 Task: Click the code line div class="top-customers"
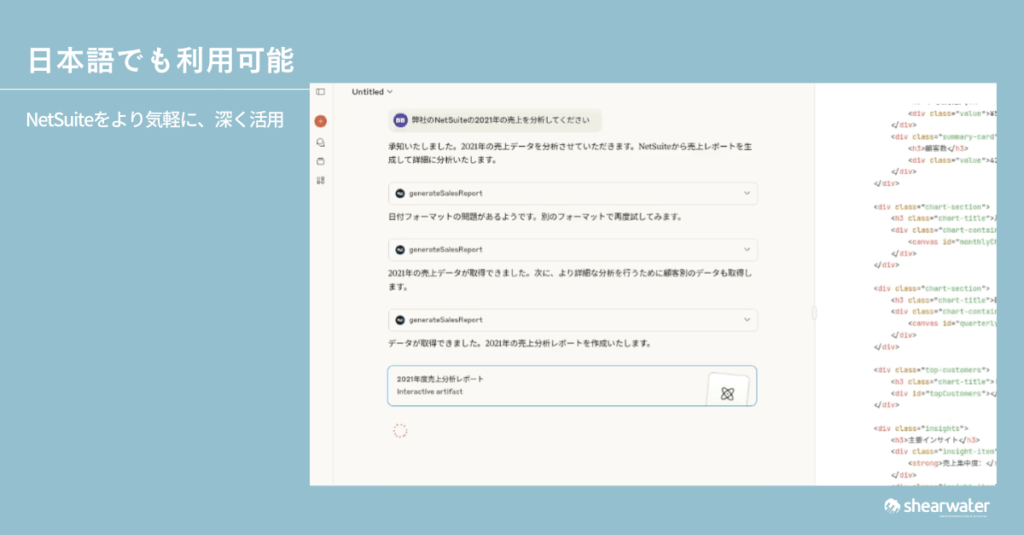click(932, 370)
